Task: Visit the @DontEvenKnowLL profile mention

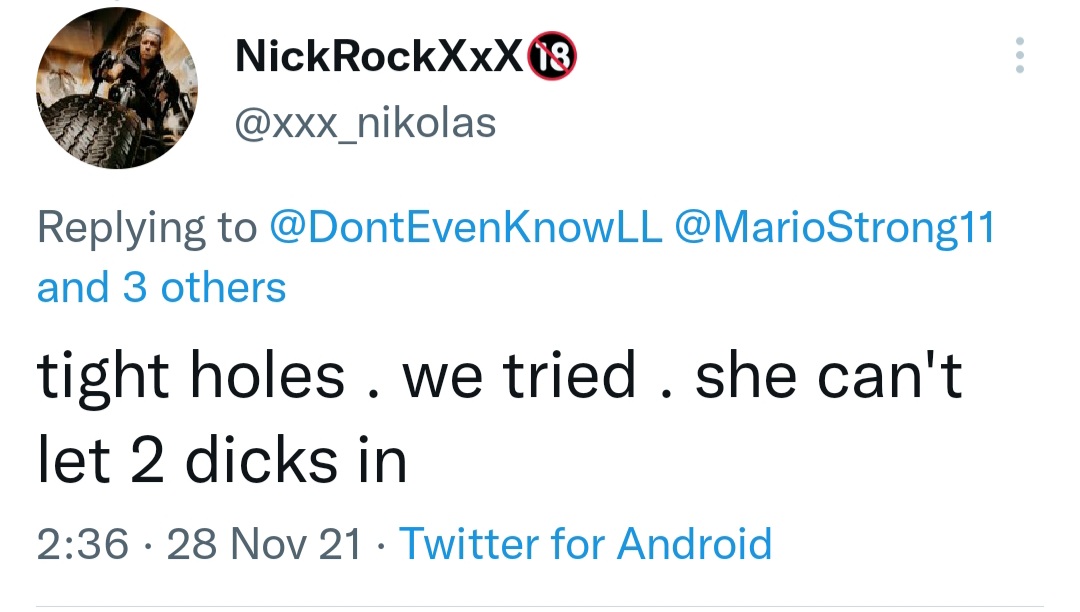Action: click(465, 228)
